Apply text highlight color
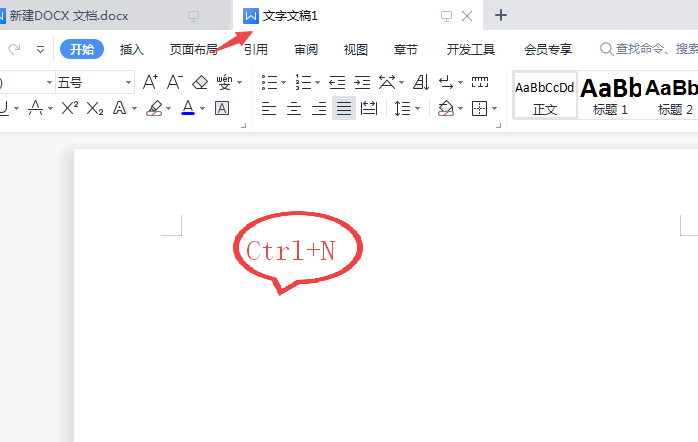 pos(154,108)
